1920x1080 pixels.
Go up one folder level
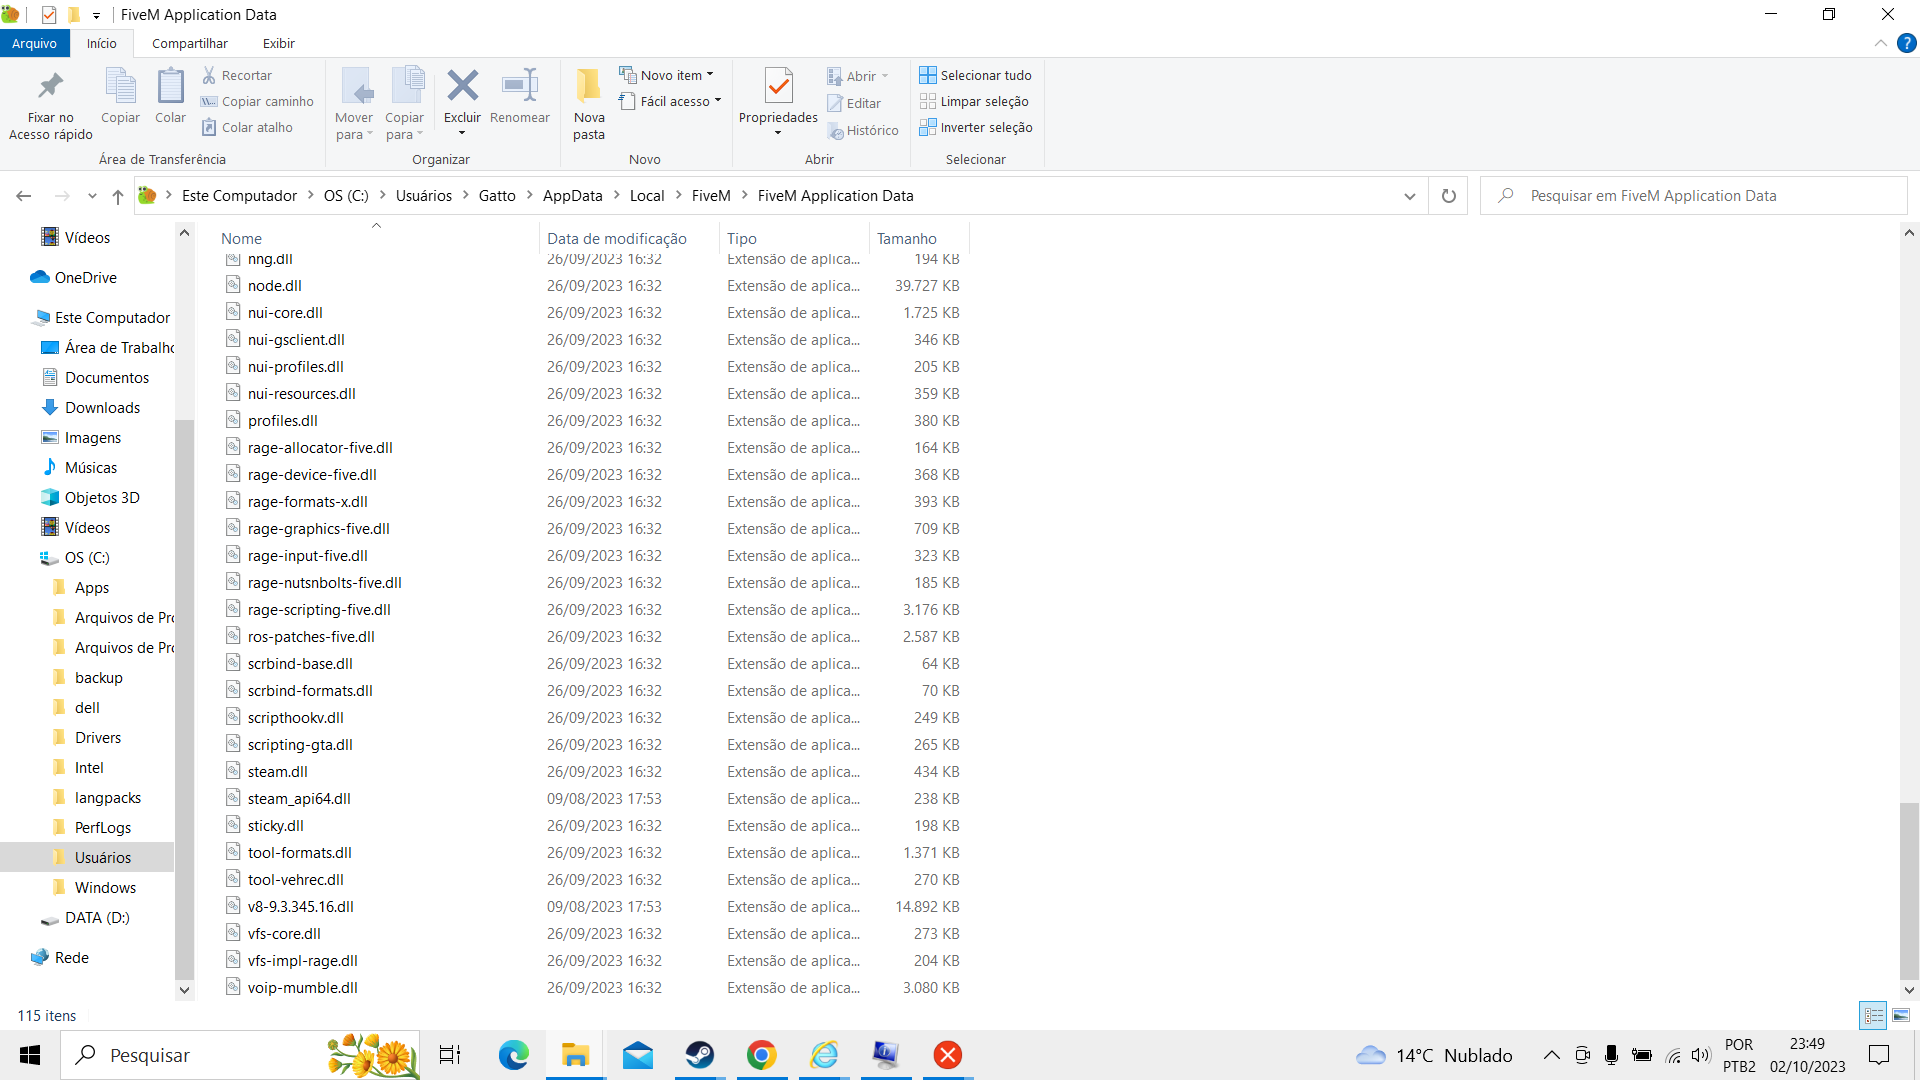coord(118,196)
